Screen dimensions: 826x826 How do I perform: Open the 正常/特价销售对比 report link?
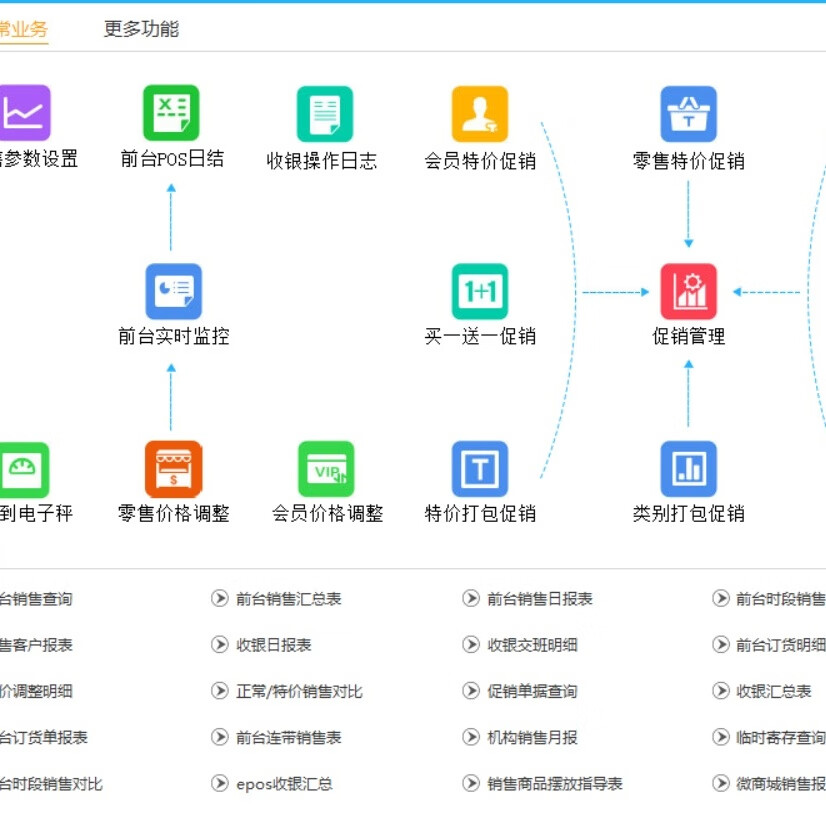click(x=299, y=691)
